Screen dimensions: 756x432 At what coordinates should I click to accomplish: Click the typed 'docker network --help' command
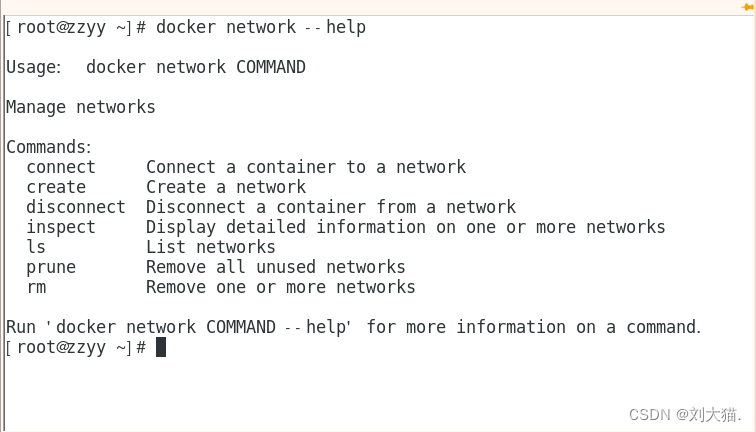261,27
